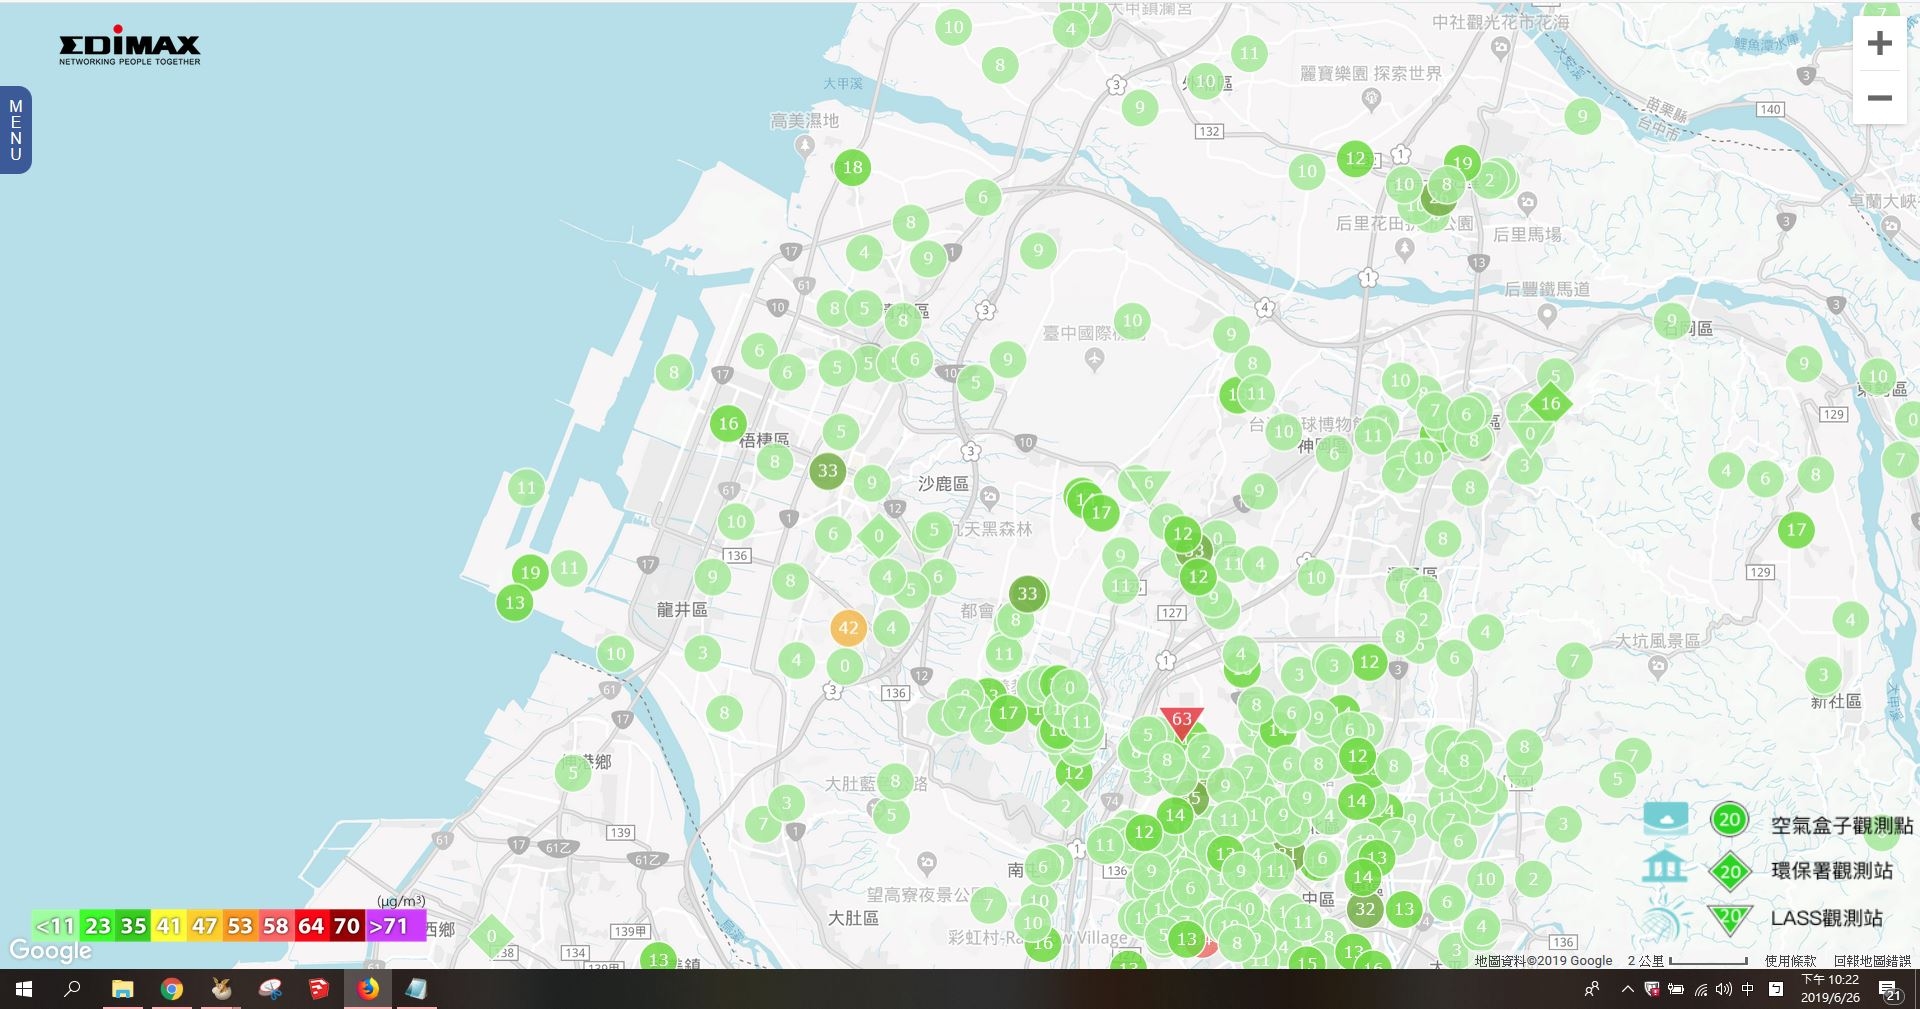The width and height of the screenshot is (1920, 1009).
Task: Click the 龍井區 district label
Action: (682, 609)
